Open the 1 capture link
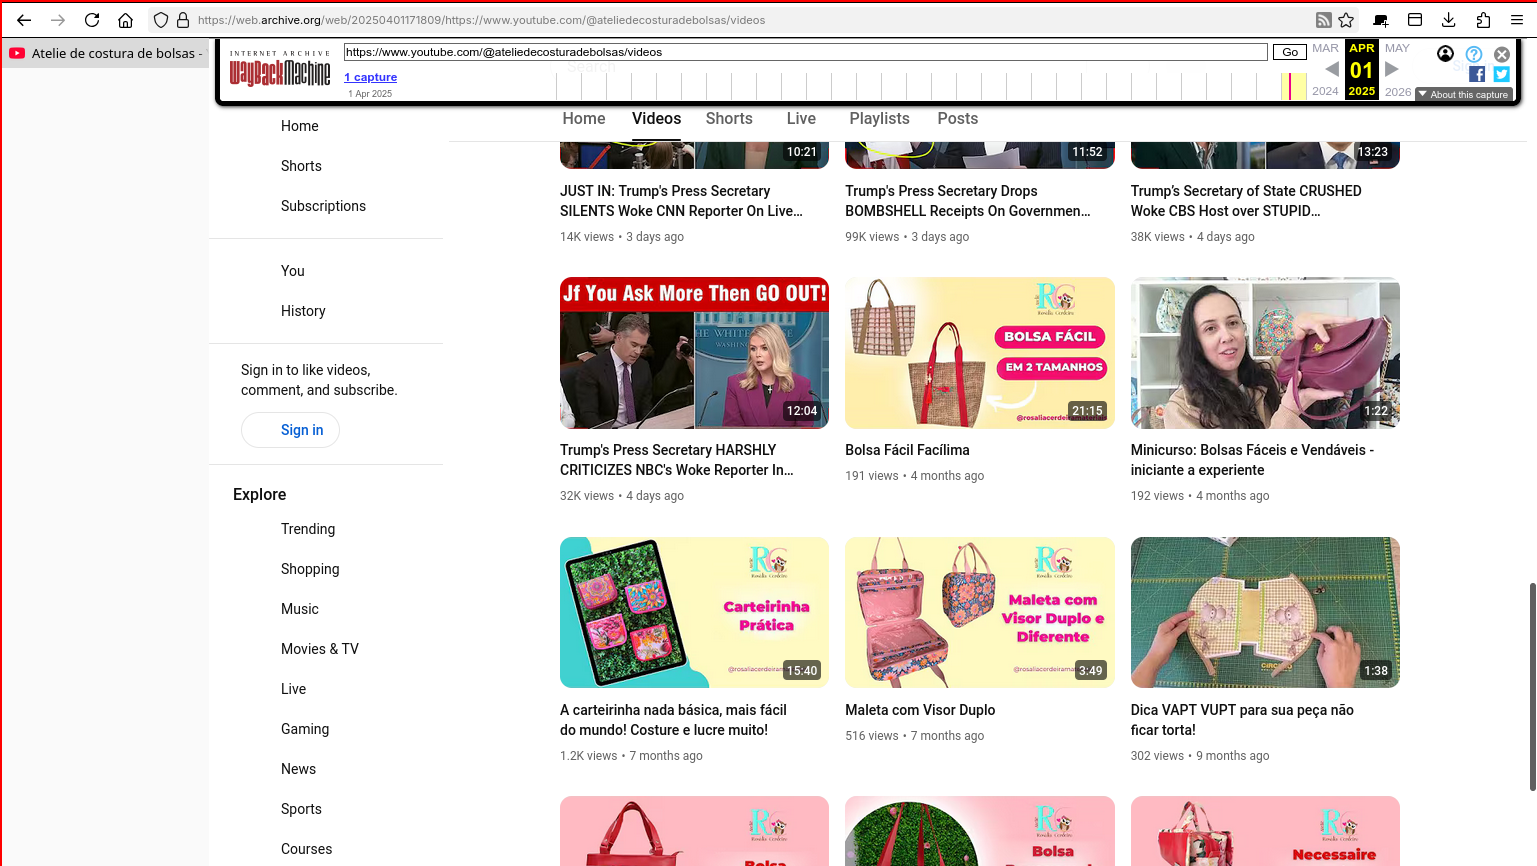The height and width of the screenshot is (866, 1537). coord(371,77)
